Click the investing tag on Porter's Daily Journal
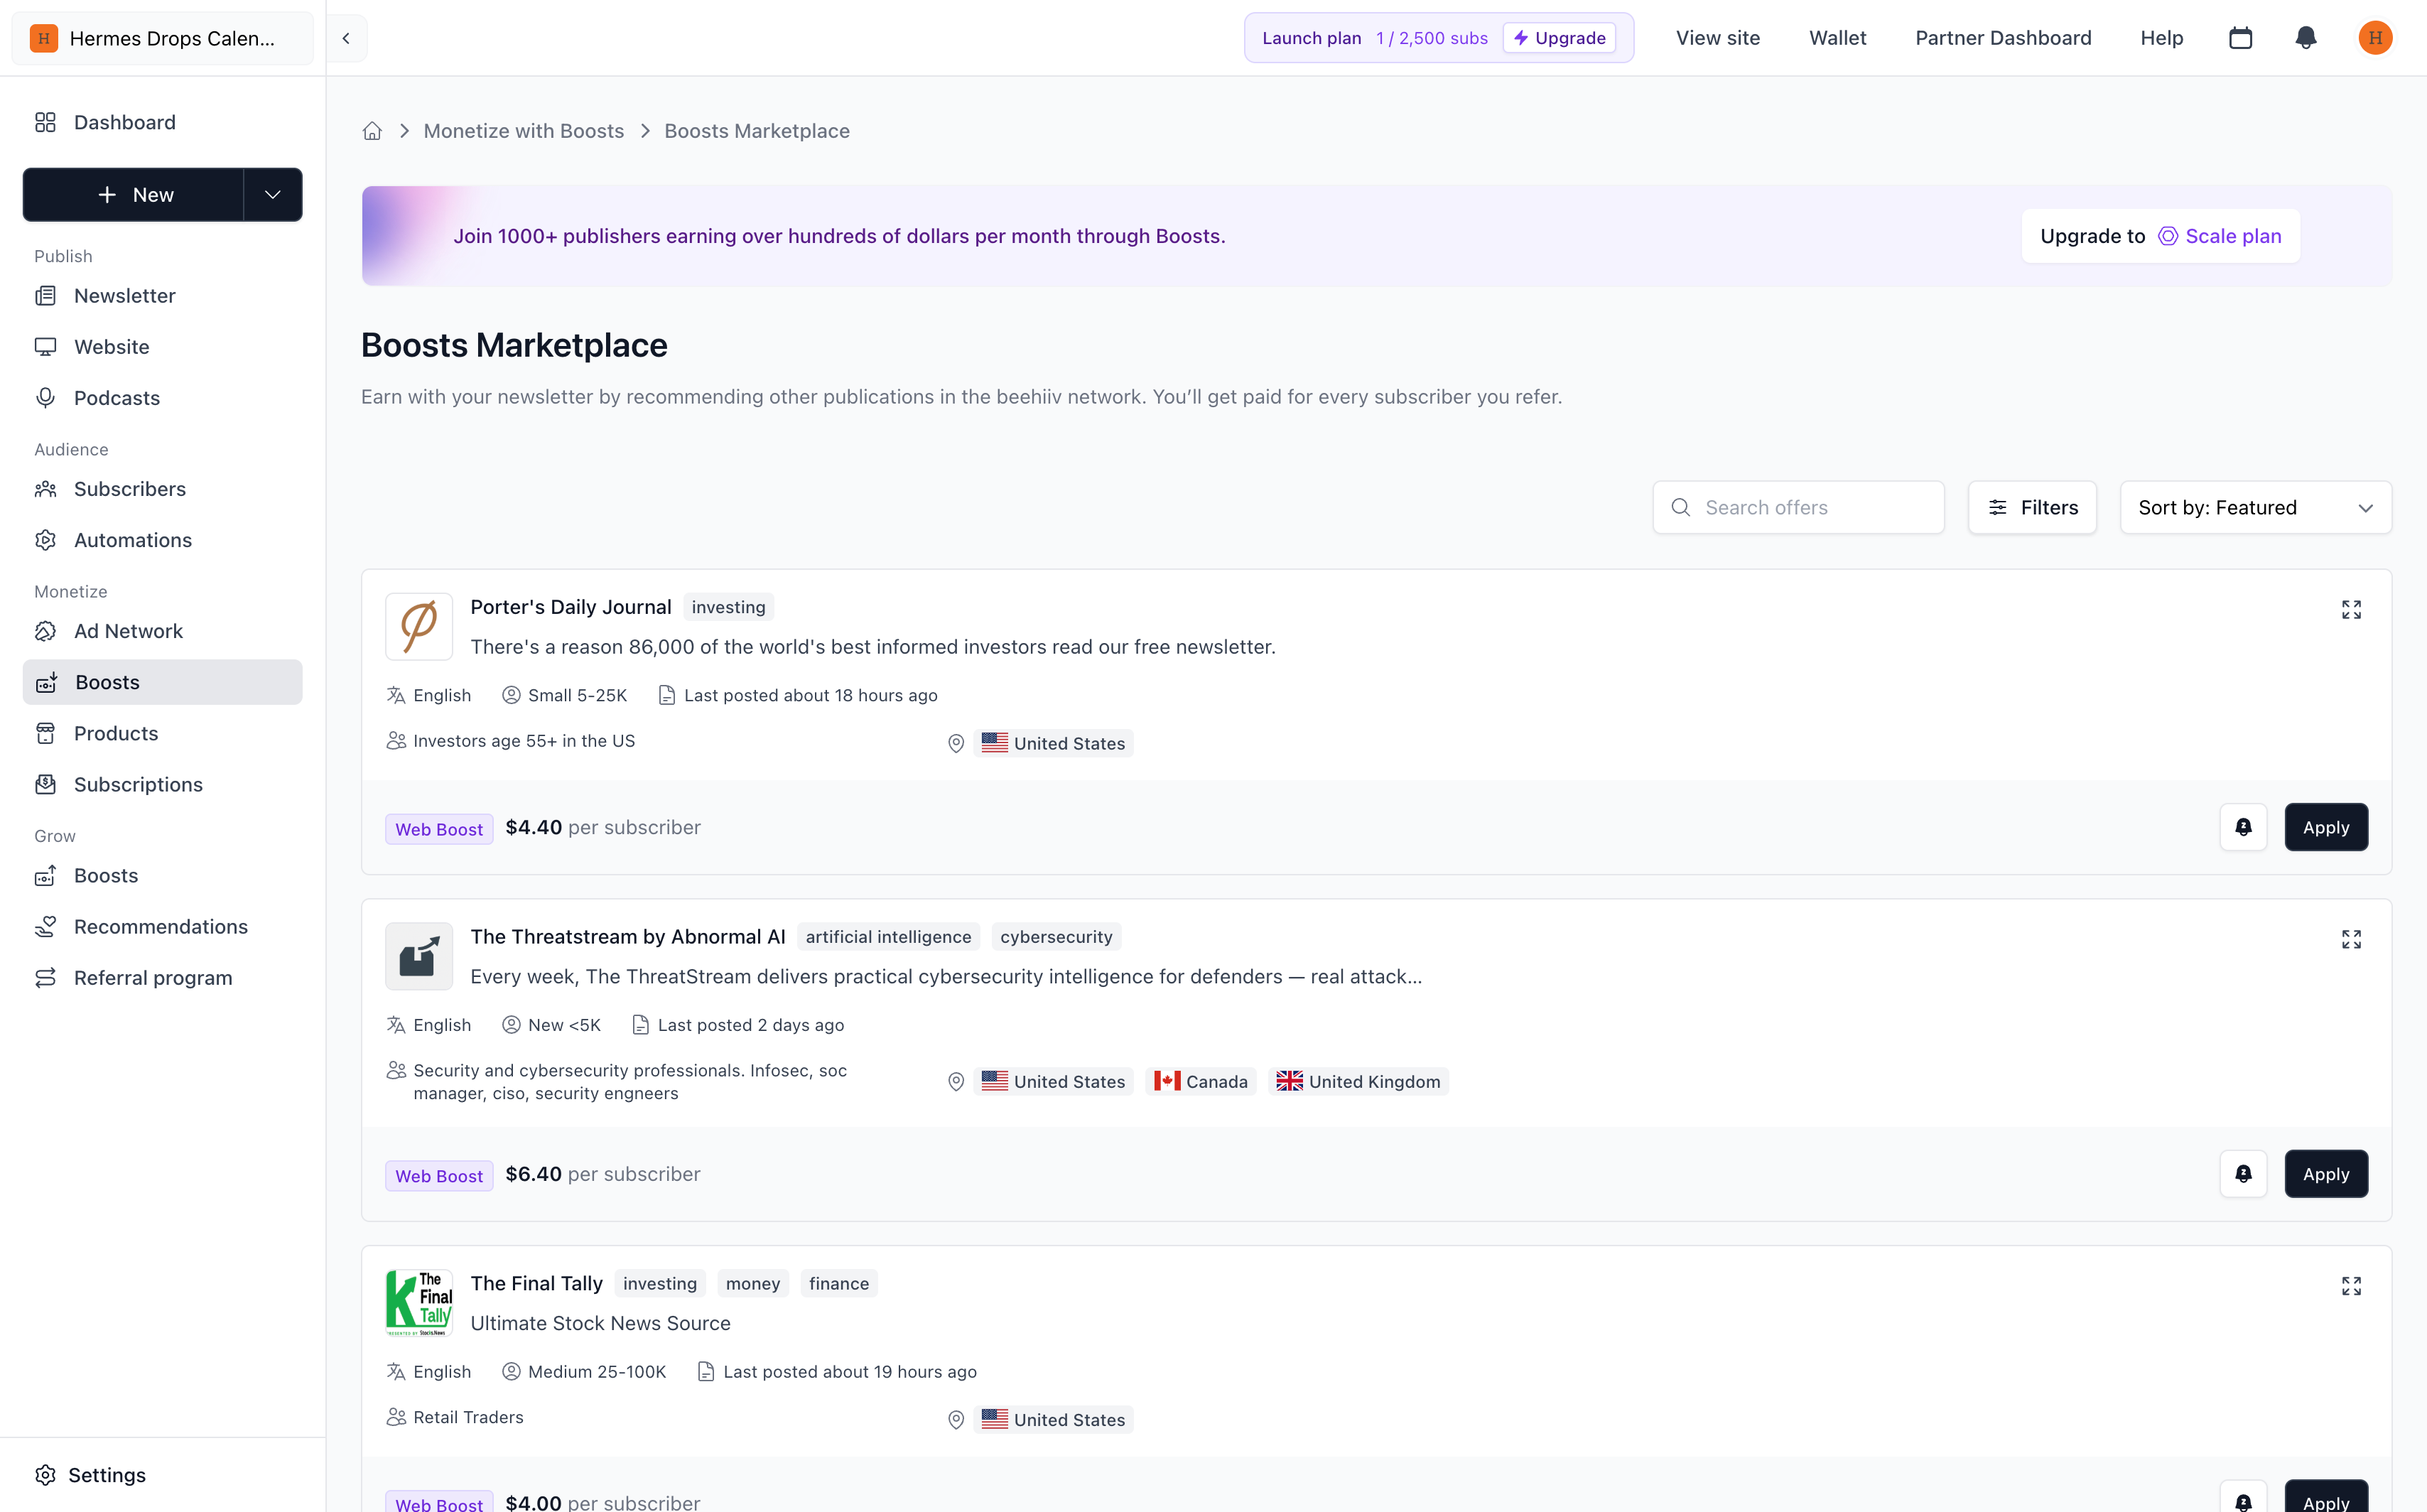The width and height of the screenshot is (2427, 1512). (728, 607)
